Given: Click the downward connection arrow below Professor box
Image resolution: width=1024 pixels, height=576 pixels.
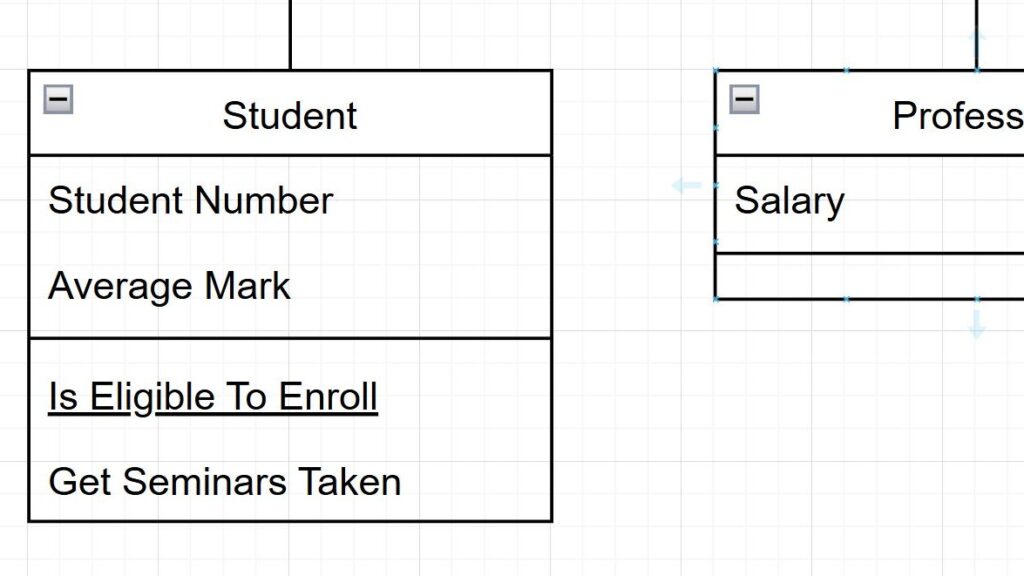Looking at the screenshot, I should click(x=977, y=324).
